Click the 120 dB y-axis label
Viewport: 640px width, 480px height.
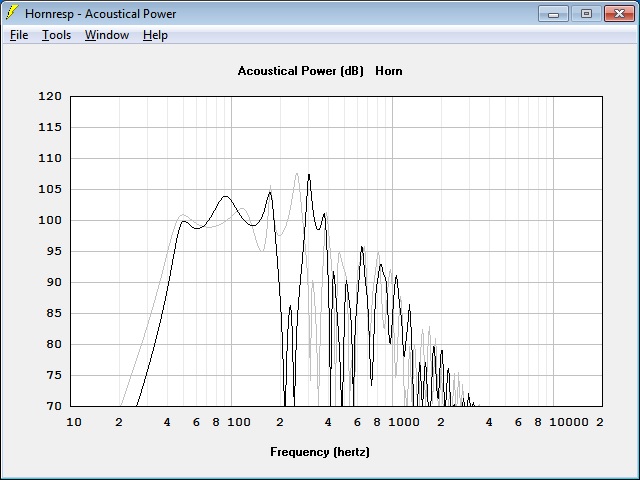point(50,96)
